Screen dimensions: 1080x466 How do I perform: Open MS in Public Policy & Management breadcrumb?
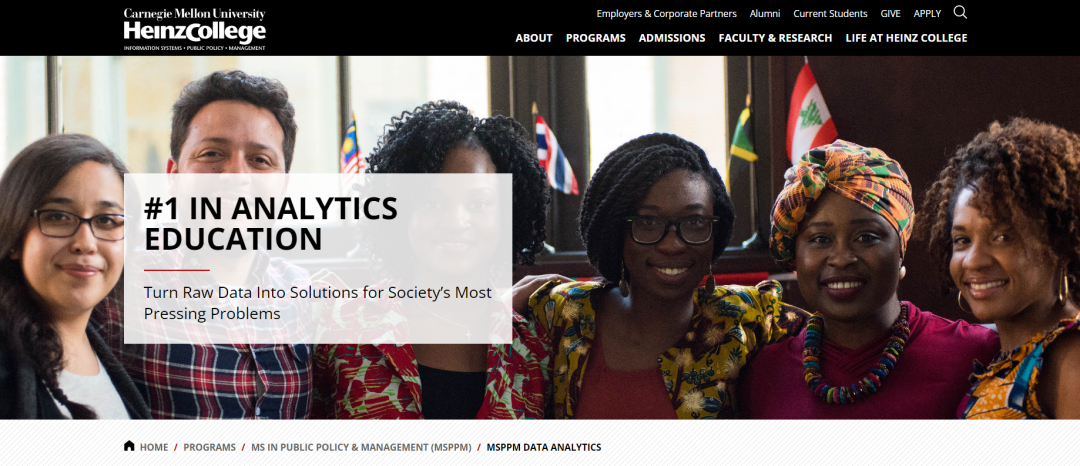click(x=362, y=447)
